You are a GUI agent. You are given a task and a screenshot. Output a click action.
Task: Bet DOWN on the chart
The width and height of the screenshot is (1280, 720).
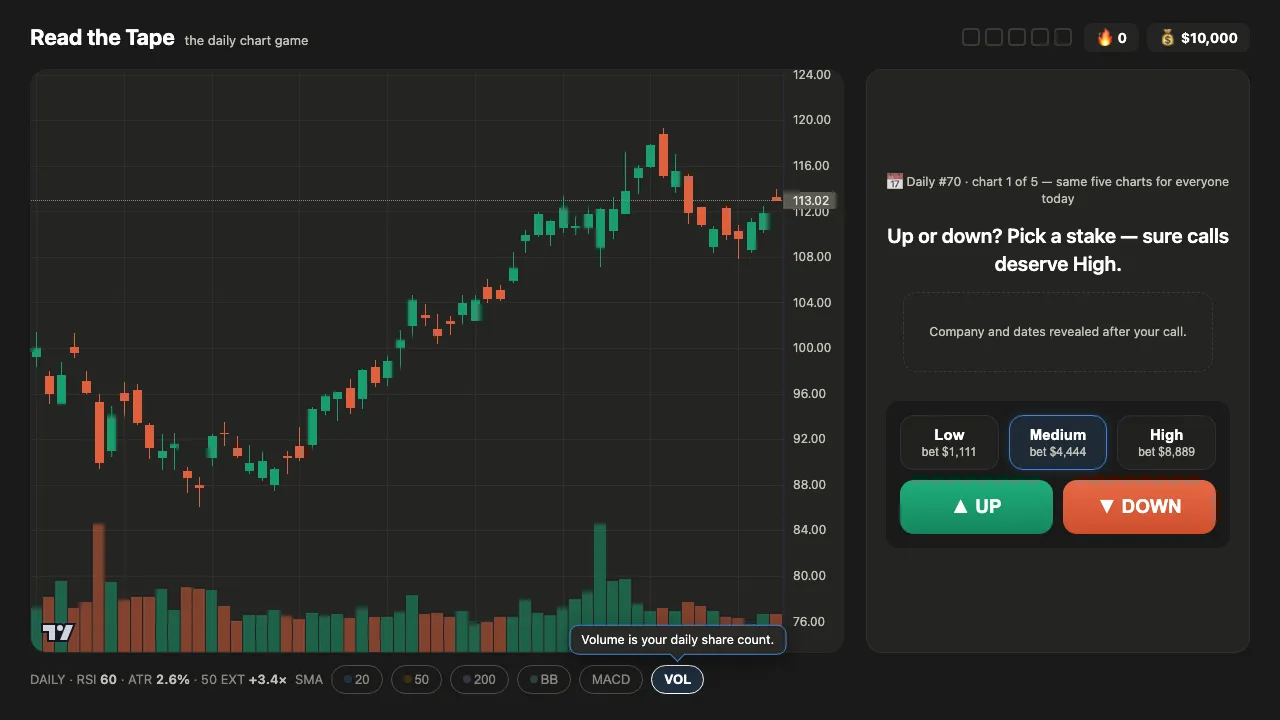click(1140, 507)
